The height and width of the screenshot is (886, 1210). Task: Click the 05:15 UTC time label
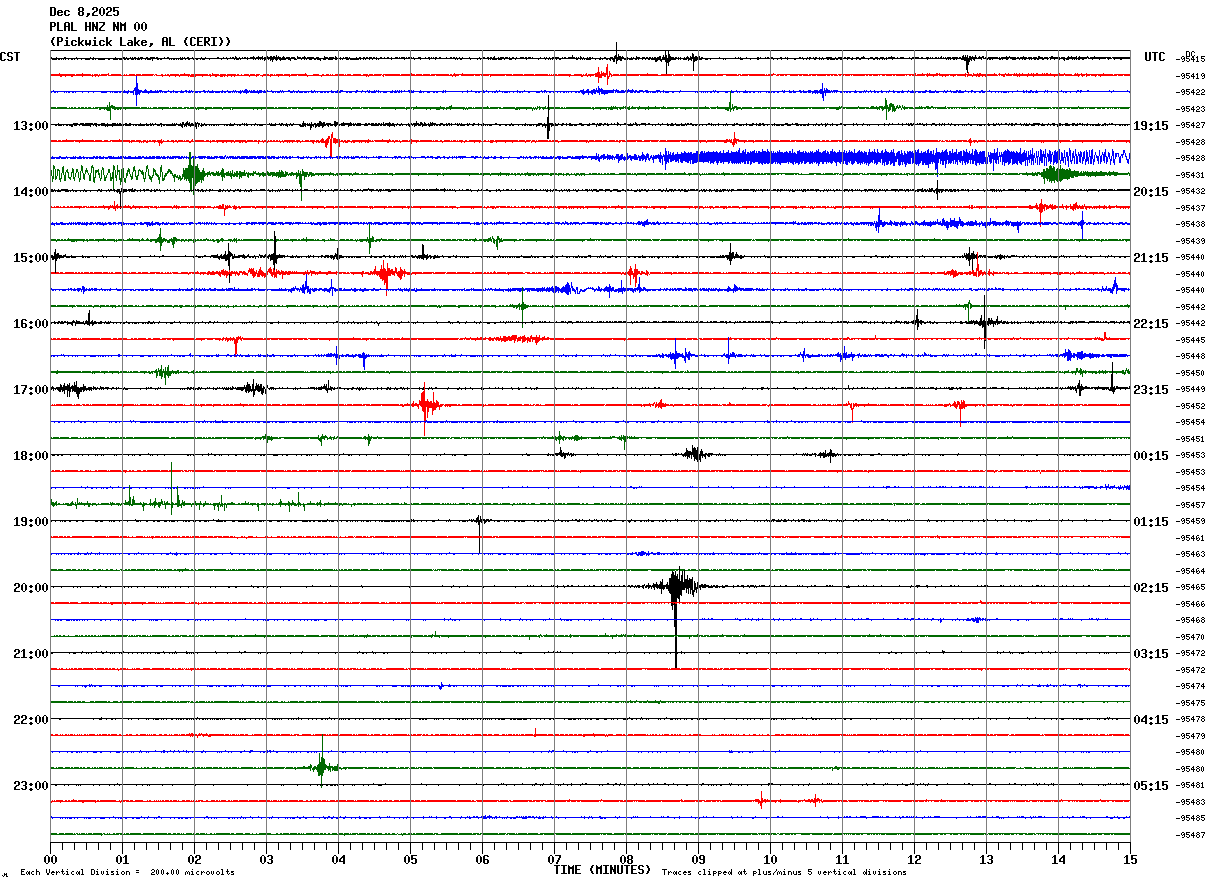click(x=1151, y=785)
